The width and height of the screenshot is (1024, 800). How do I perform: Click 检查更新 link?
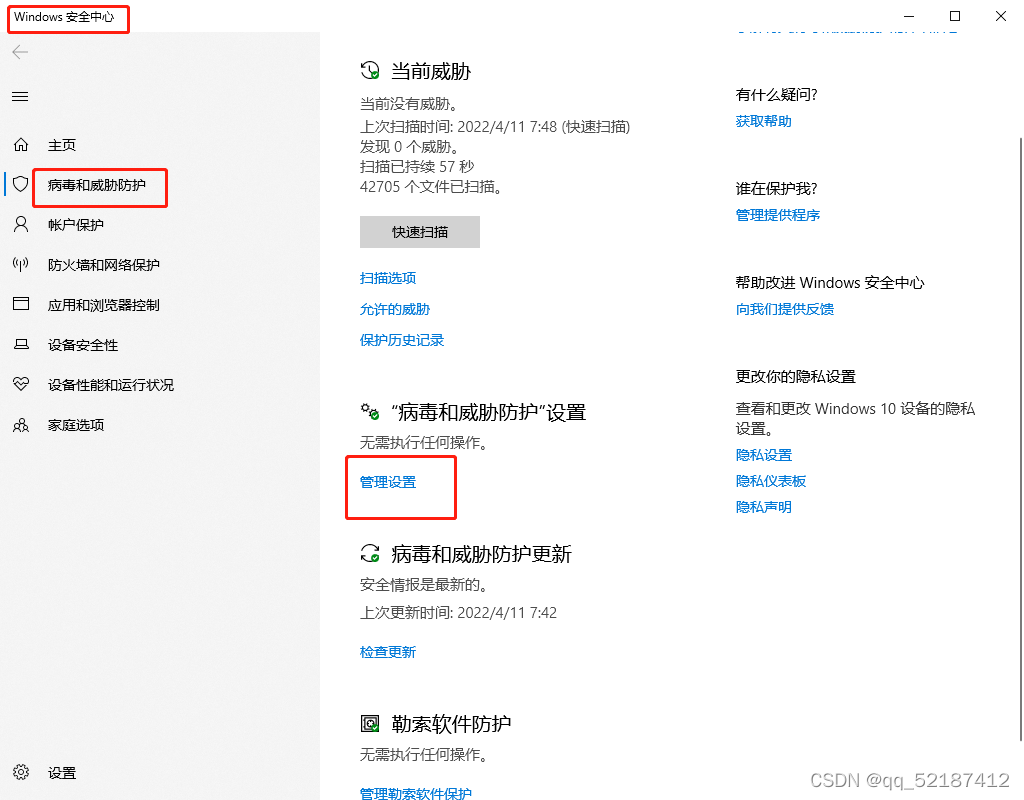pyautogui.click(x=388, y=652)
